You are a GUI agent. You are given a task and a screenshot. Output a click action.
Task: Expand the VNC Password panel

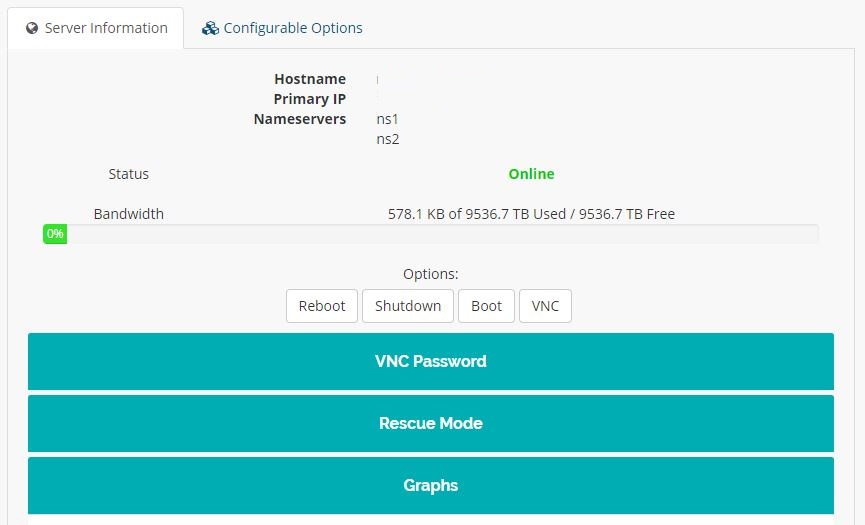click(x=430, y=361)
